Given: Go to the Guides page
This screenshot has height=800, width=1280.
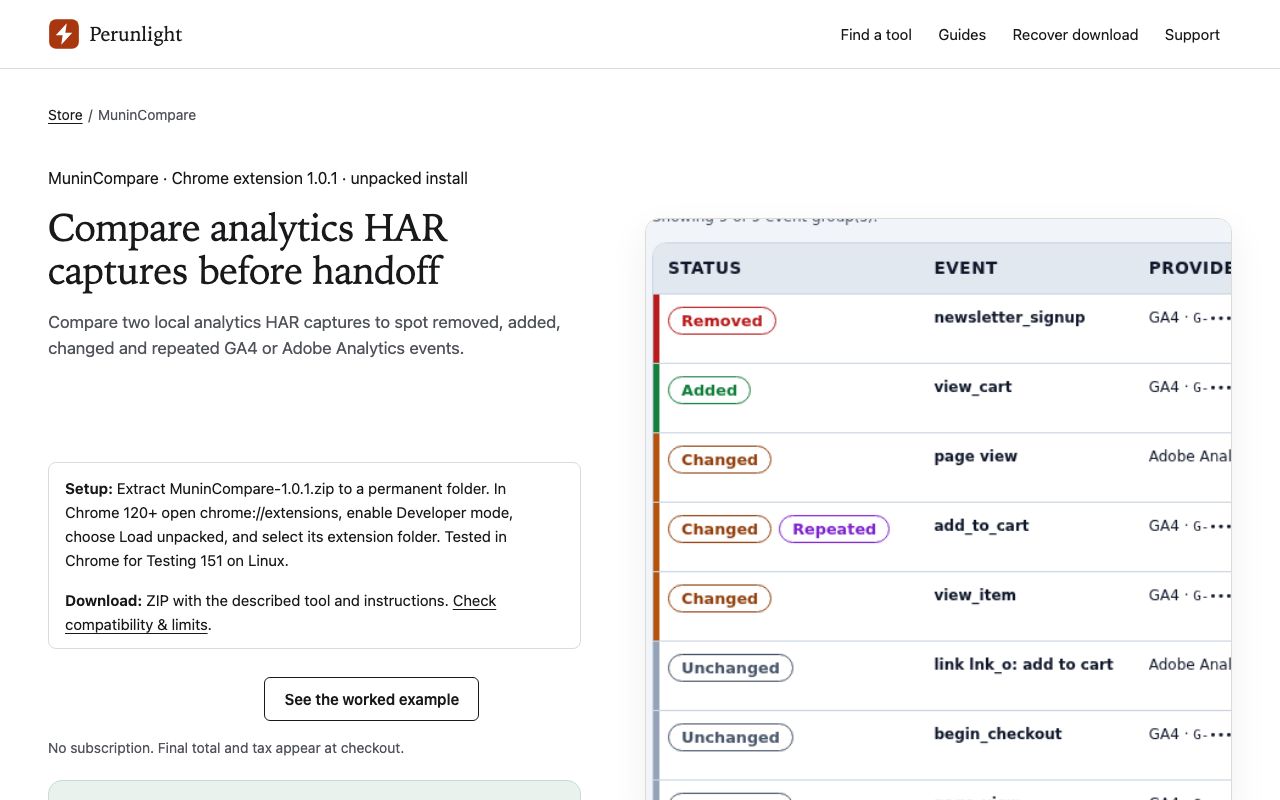Looking at the screenshot, I should 962,34.
